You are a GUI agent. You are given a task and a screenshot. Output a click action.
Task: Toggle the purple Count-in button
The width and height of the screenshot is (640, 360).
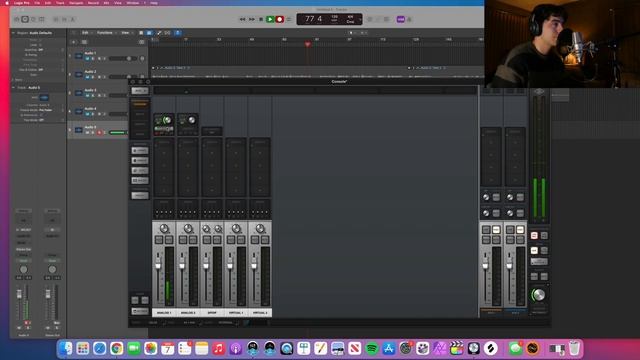(x=401, y=19)
